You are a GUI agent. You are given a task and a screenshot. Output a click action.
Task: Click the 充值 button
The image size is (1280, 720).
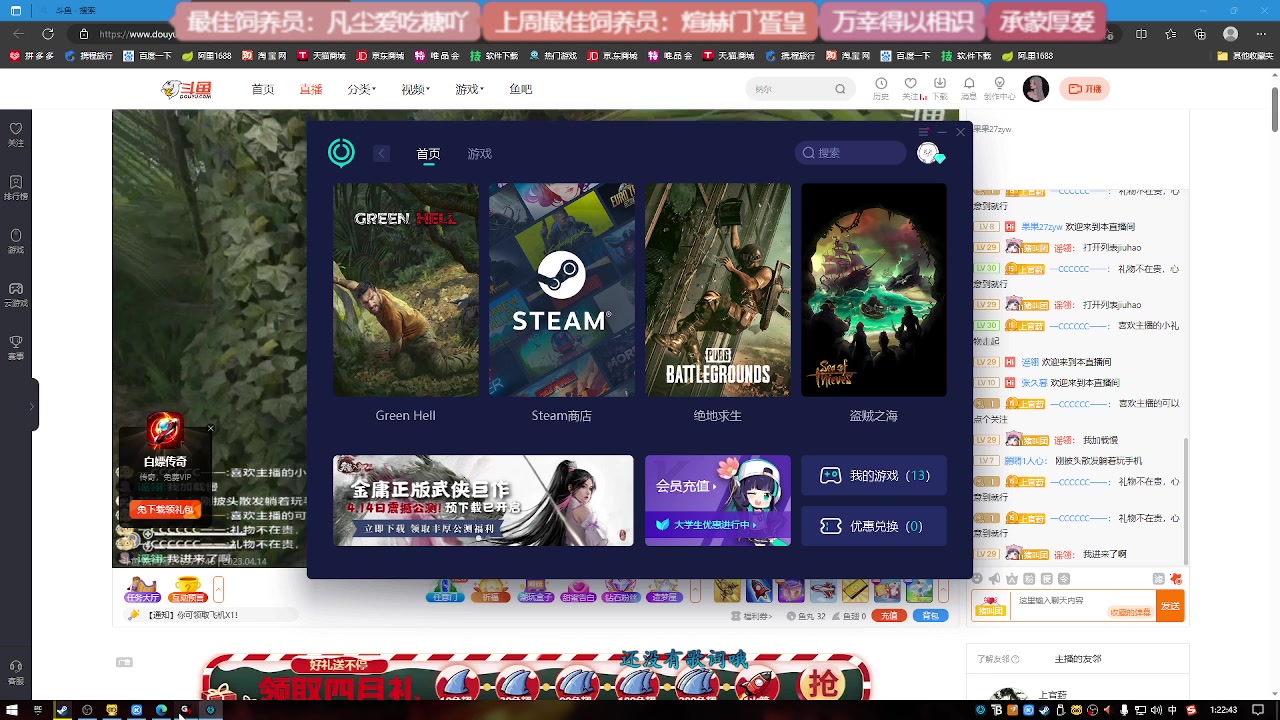(x=889, y=616)
